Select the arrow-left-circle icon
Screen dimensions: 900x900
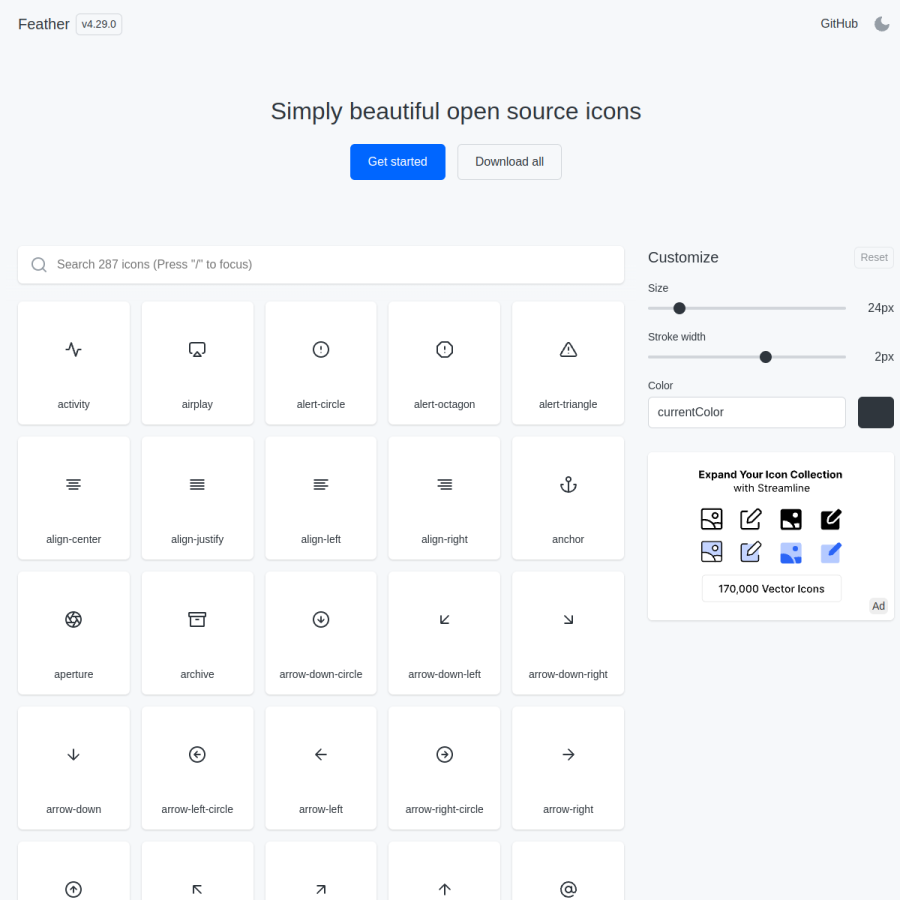(x=197, y=767)
